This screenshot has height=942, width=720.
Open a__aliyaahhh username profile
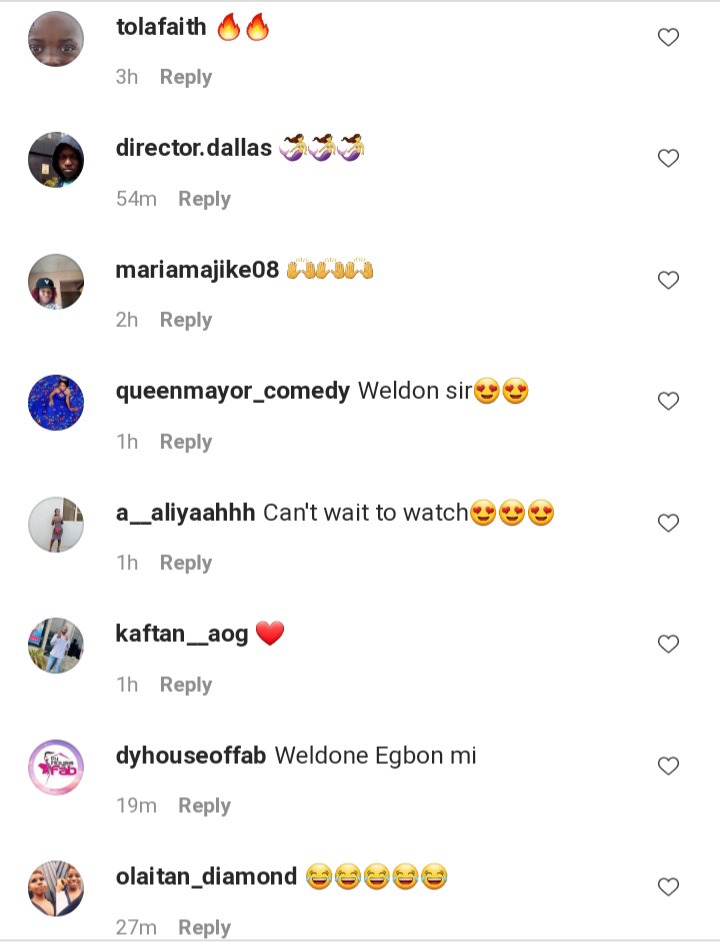[186, 512]
